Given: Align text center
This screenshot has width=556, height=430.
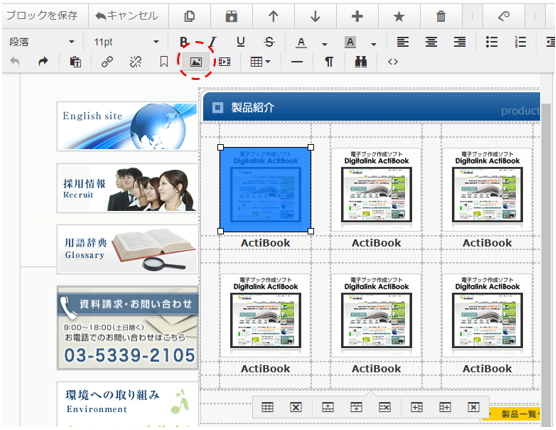Looking at the screenshot, I should (431, 42).
